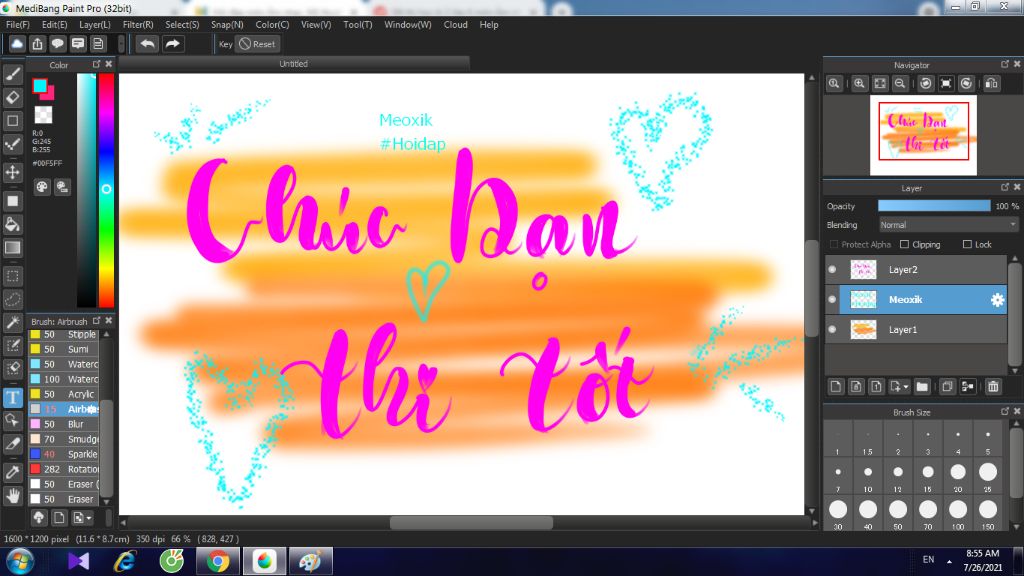
Task: Delete layer with trash icon
Action: pyautogui.click(x=993, y=387)
